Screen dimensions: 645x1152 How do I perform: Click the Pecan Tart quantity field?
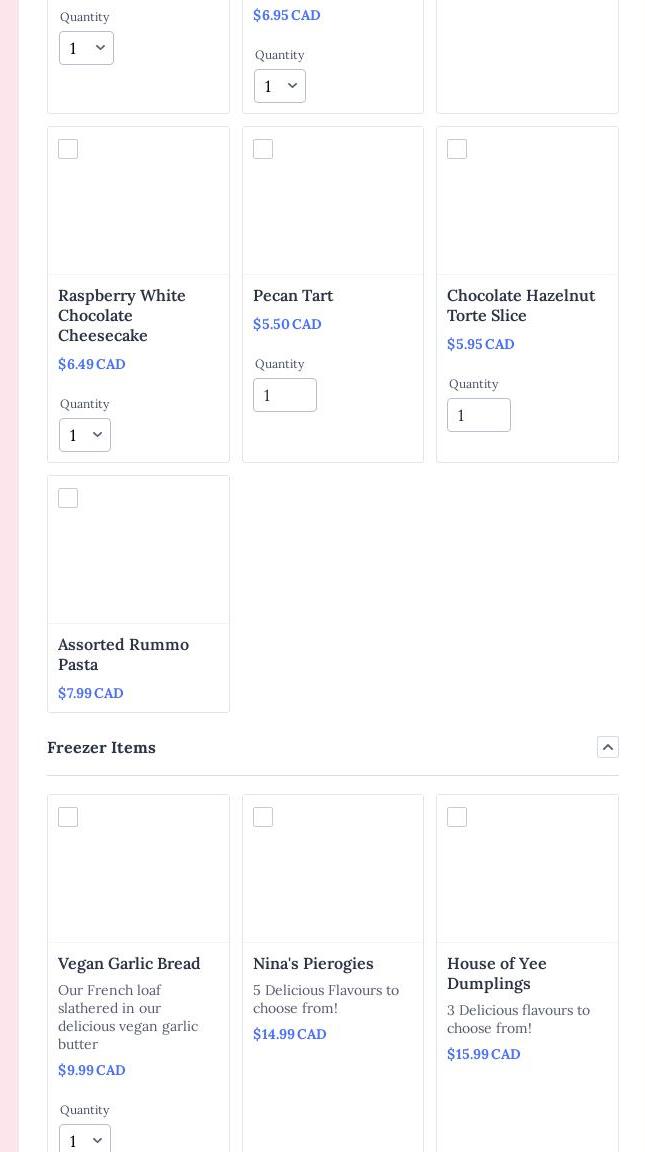coord(285,395)
